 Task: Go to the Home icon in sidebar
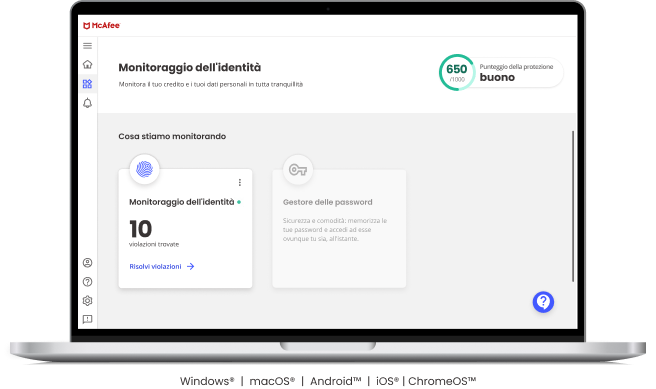point(87,64)
